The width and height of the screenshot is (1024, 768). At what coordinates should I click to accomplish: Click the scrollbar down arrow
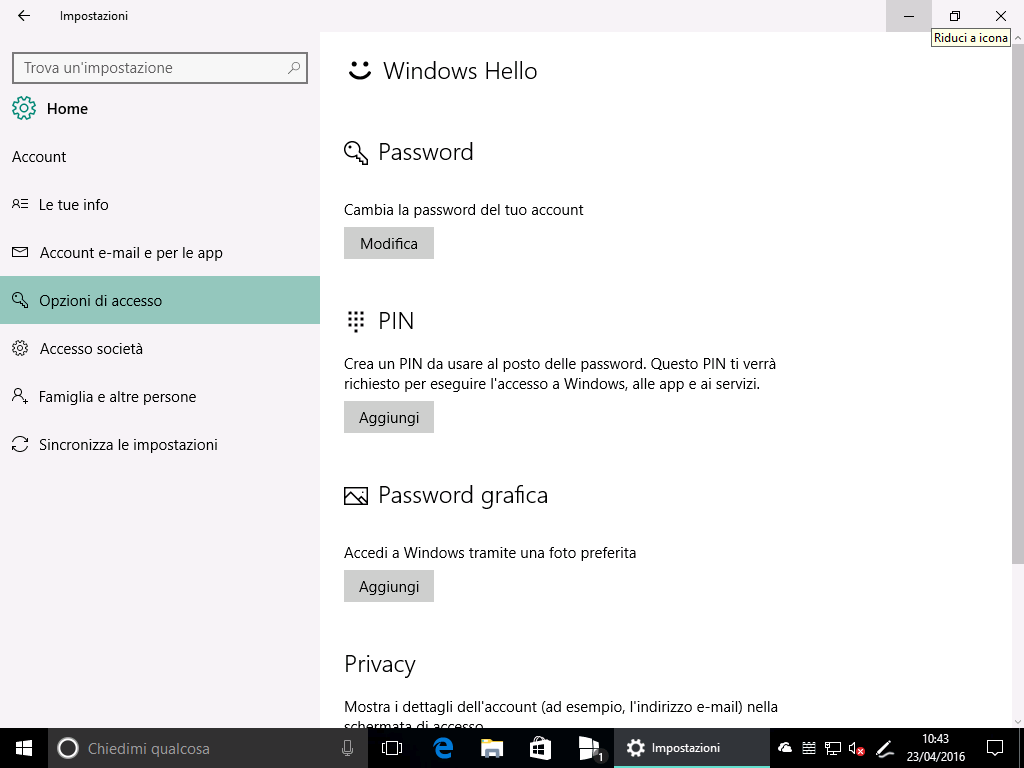point(1017,722)
